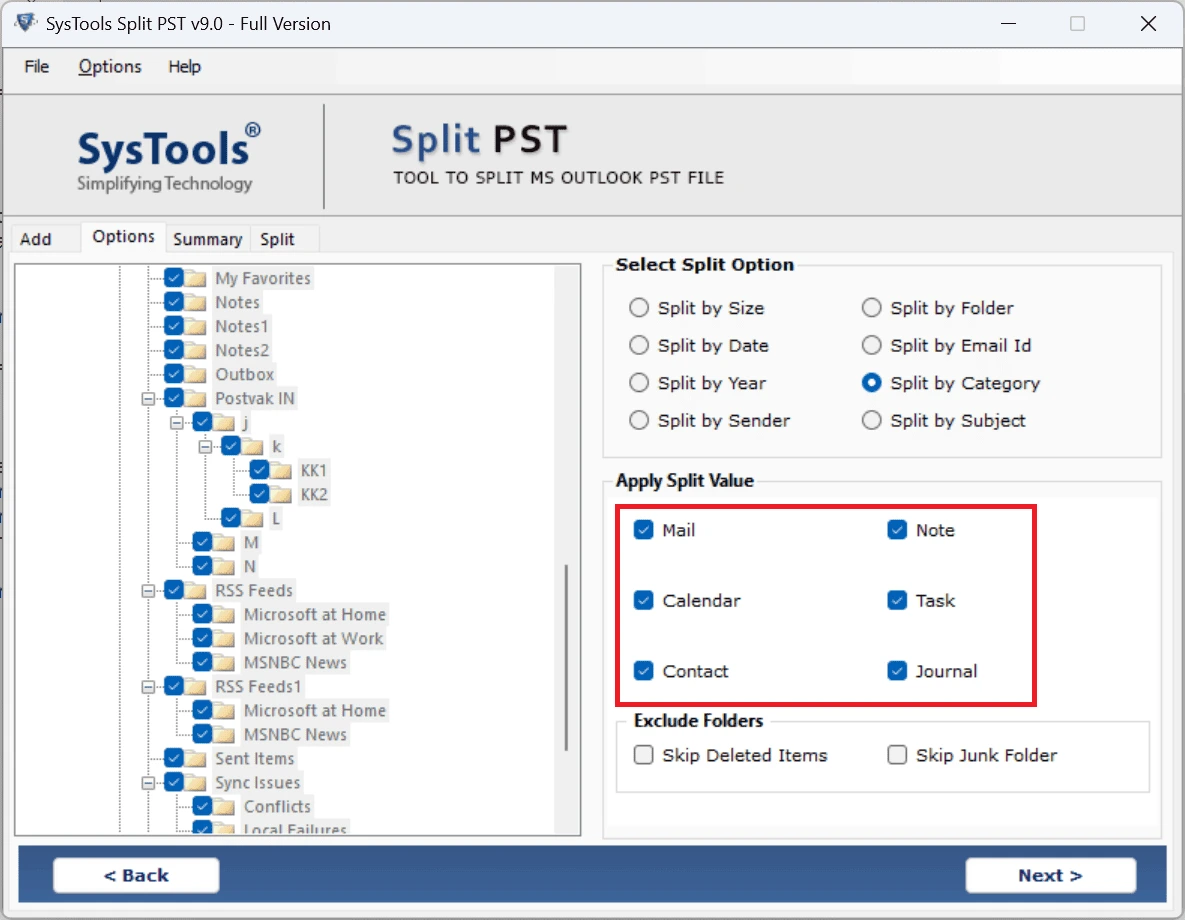Collapse the RSS Feeds1 tree node
The image size is (1185, 920).
pyautogui.click(x=148, y=686)
